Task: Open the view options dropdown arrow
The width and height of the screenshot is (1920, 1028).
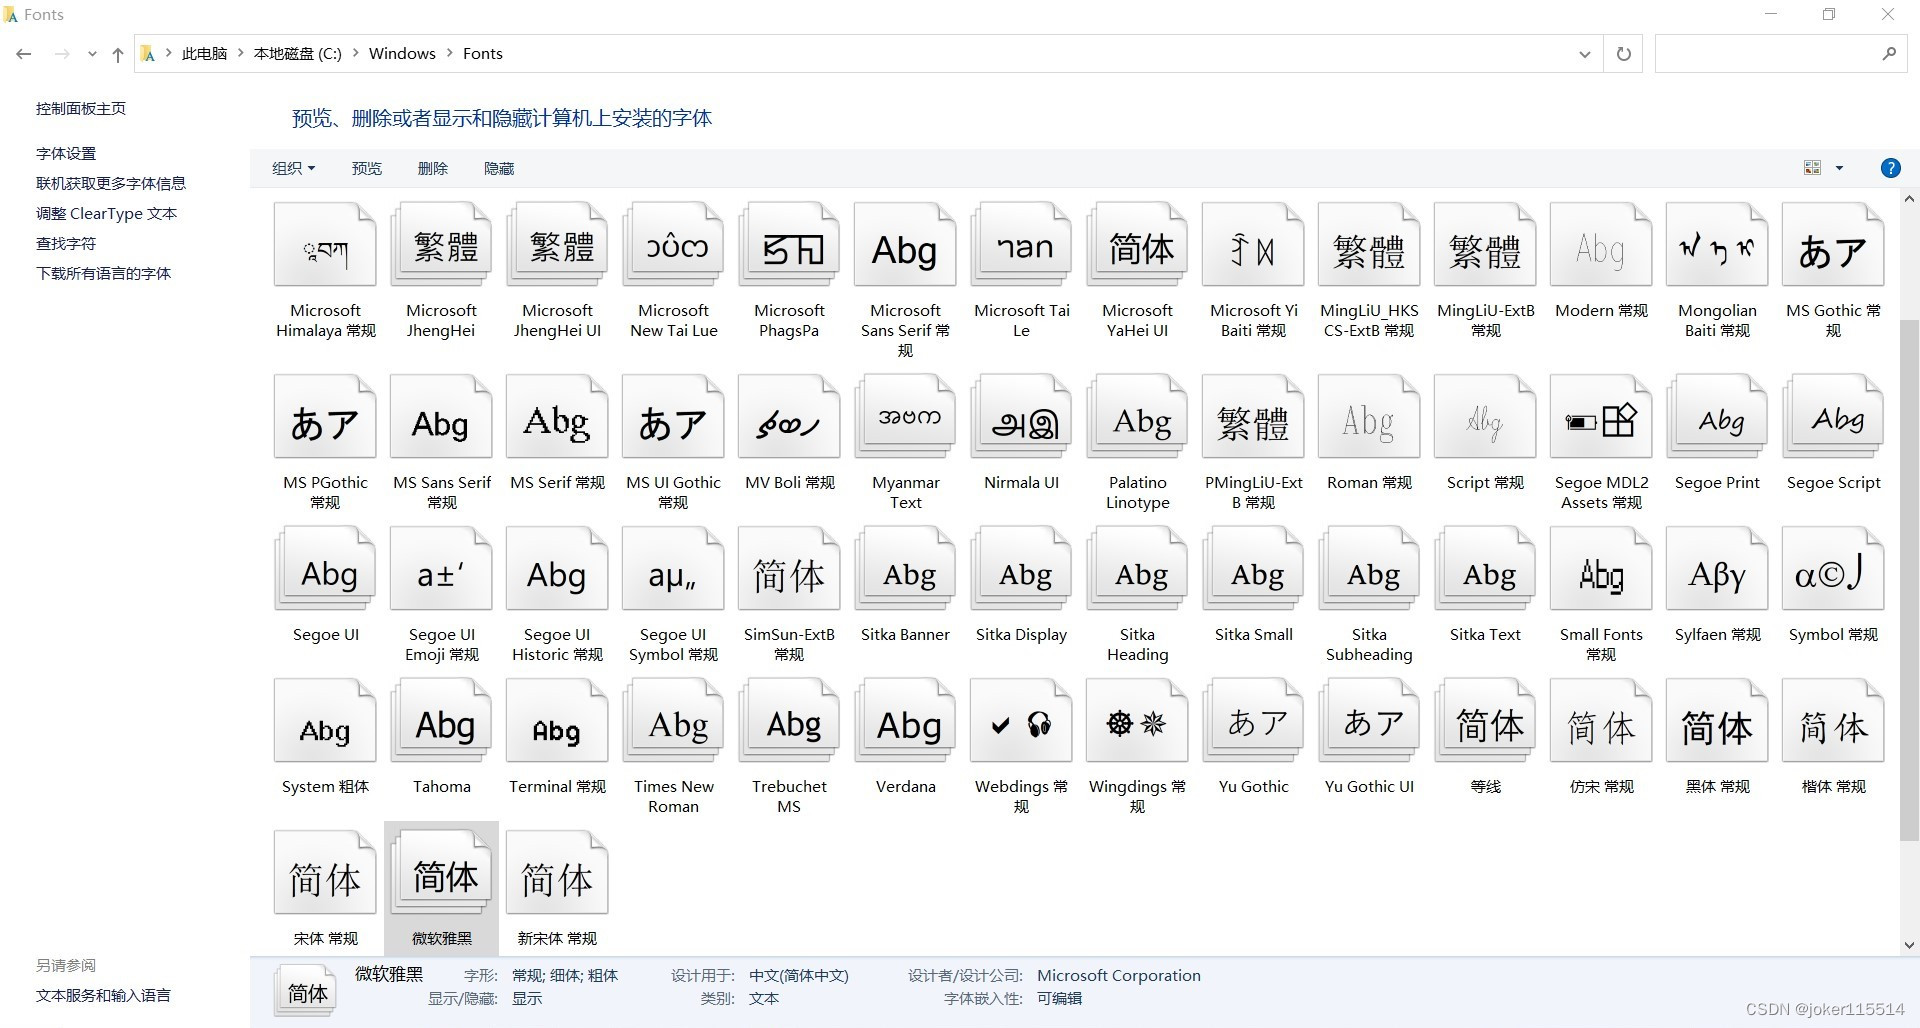Action: [1839, 168]
